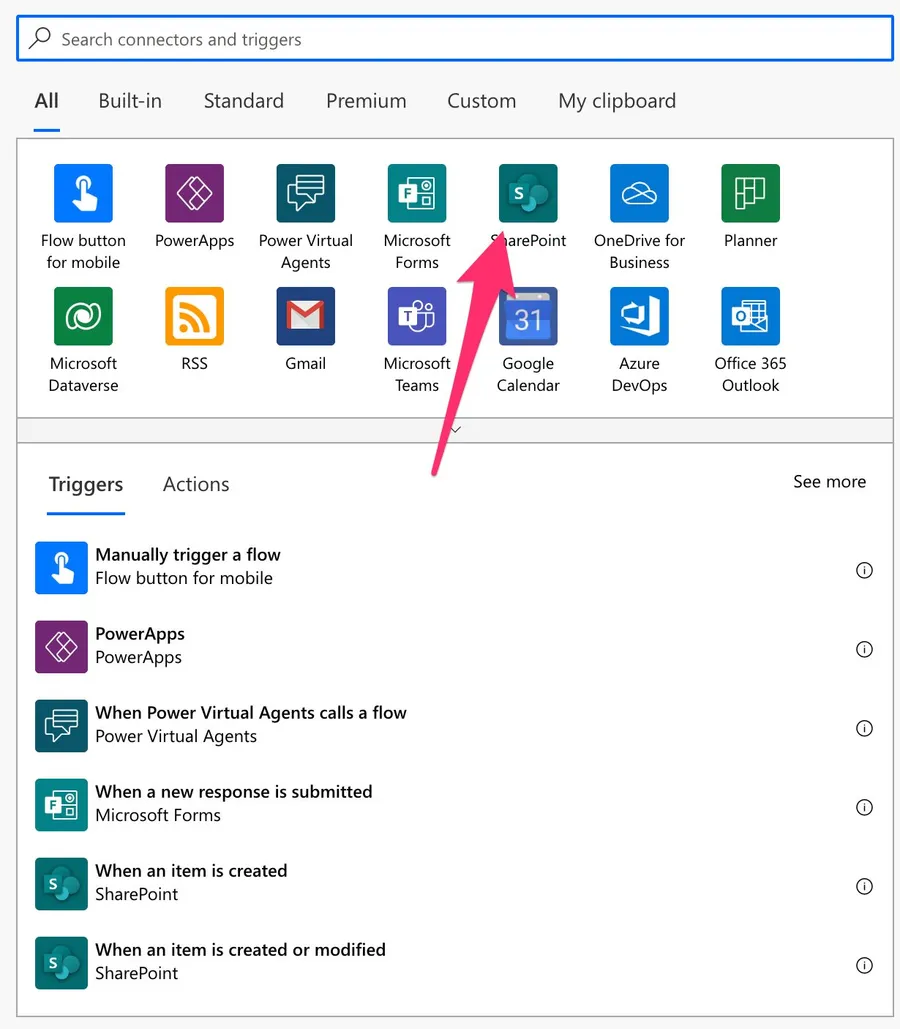The height and width of the screenshot is (1029, 900).
Task: Choose the Power Virtual Agents connector
Action: (x=306, y=194)
